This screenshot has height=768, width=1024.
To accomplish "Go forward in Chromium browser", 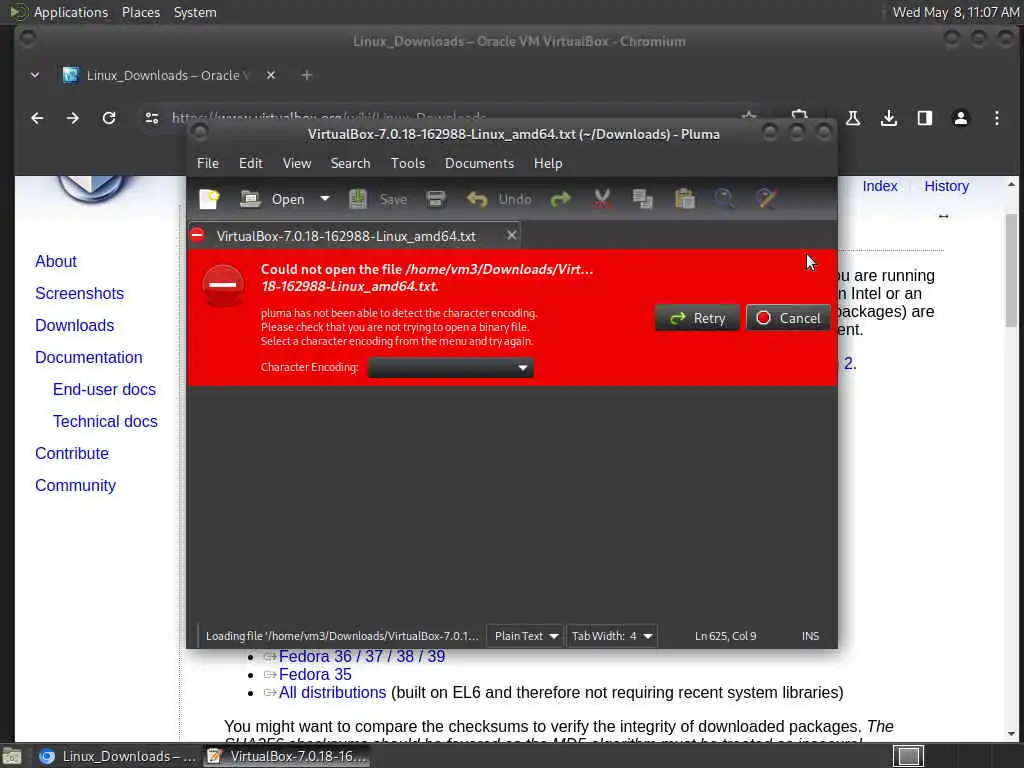I will pyautogui.click(x=72, y=118).
